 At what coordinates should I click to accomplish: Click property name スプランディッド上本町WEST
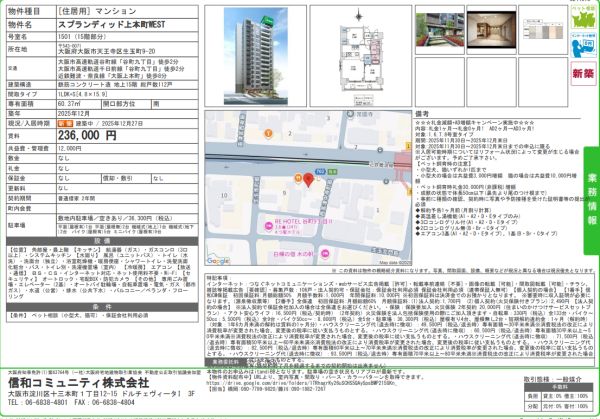111,25
